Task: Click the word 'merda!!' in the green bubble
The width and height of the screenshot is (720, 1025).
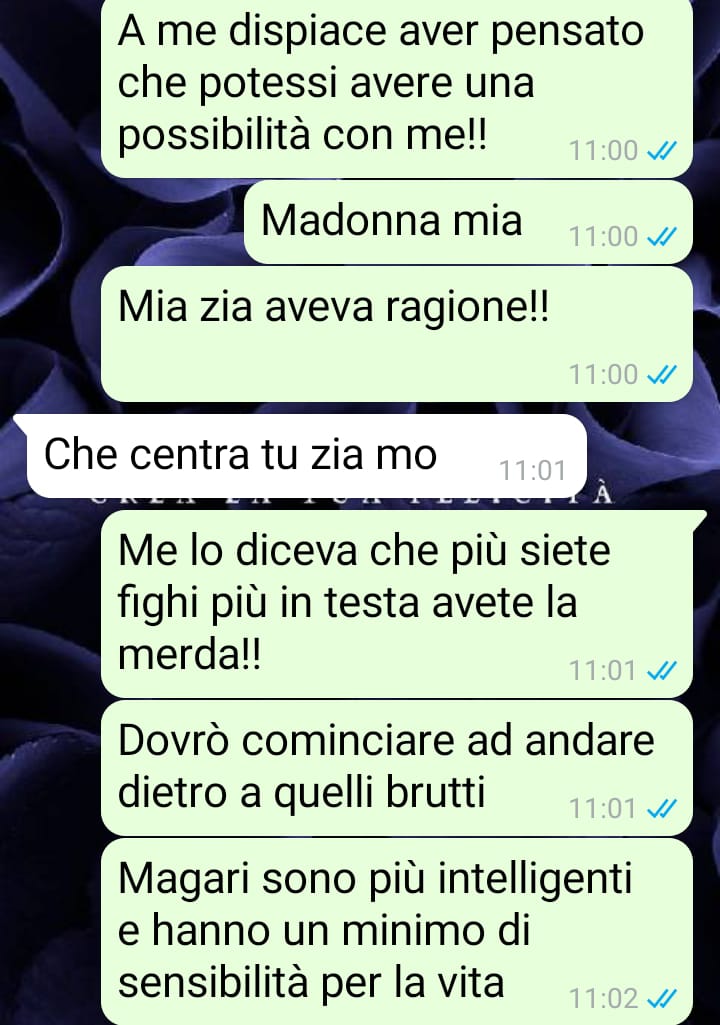Action: pos(189,655)
